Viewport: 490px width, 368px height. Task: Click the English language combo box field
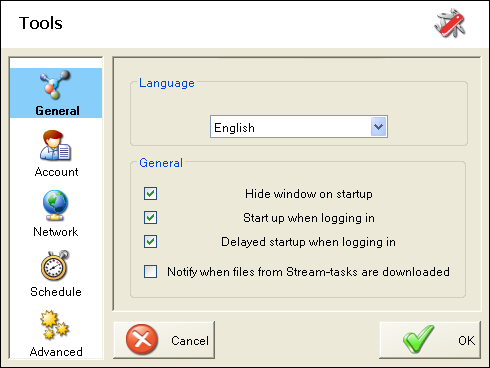(299, 127)
